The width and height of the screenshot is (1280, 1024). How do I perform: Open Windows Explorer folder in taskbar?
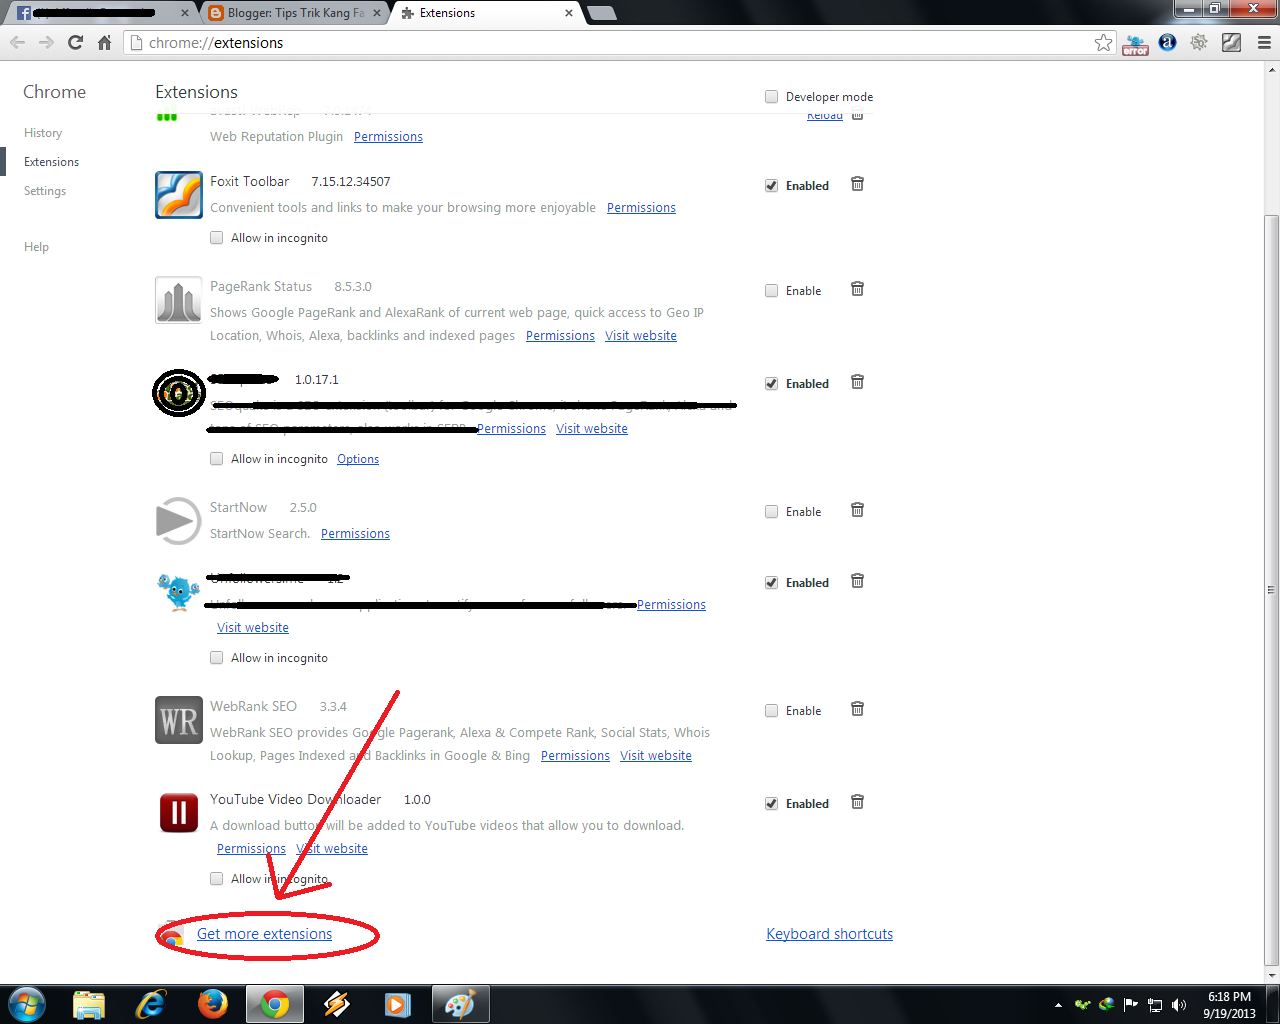pyautogui.click(x=89, y=1004)
